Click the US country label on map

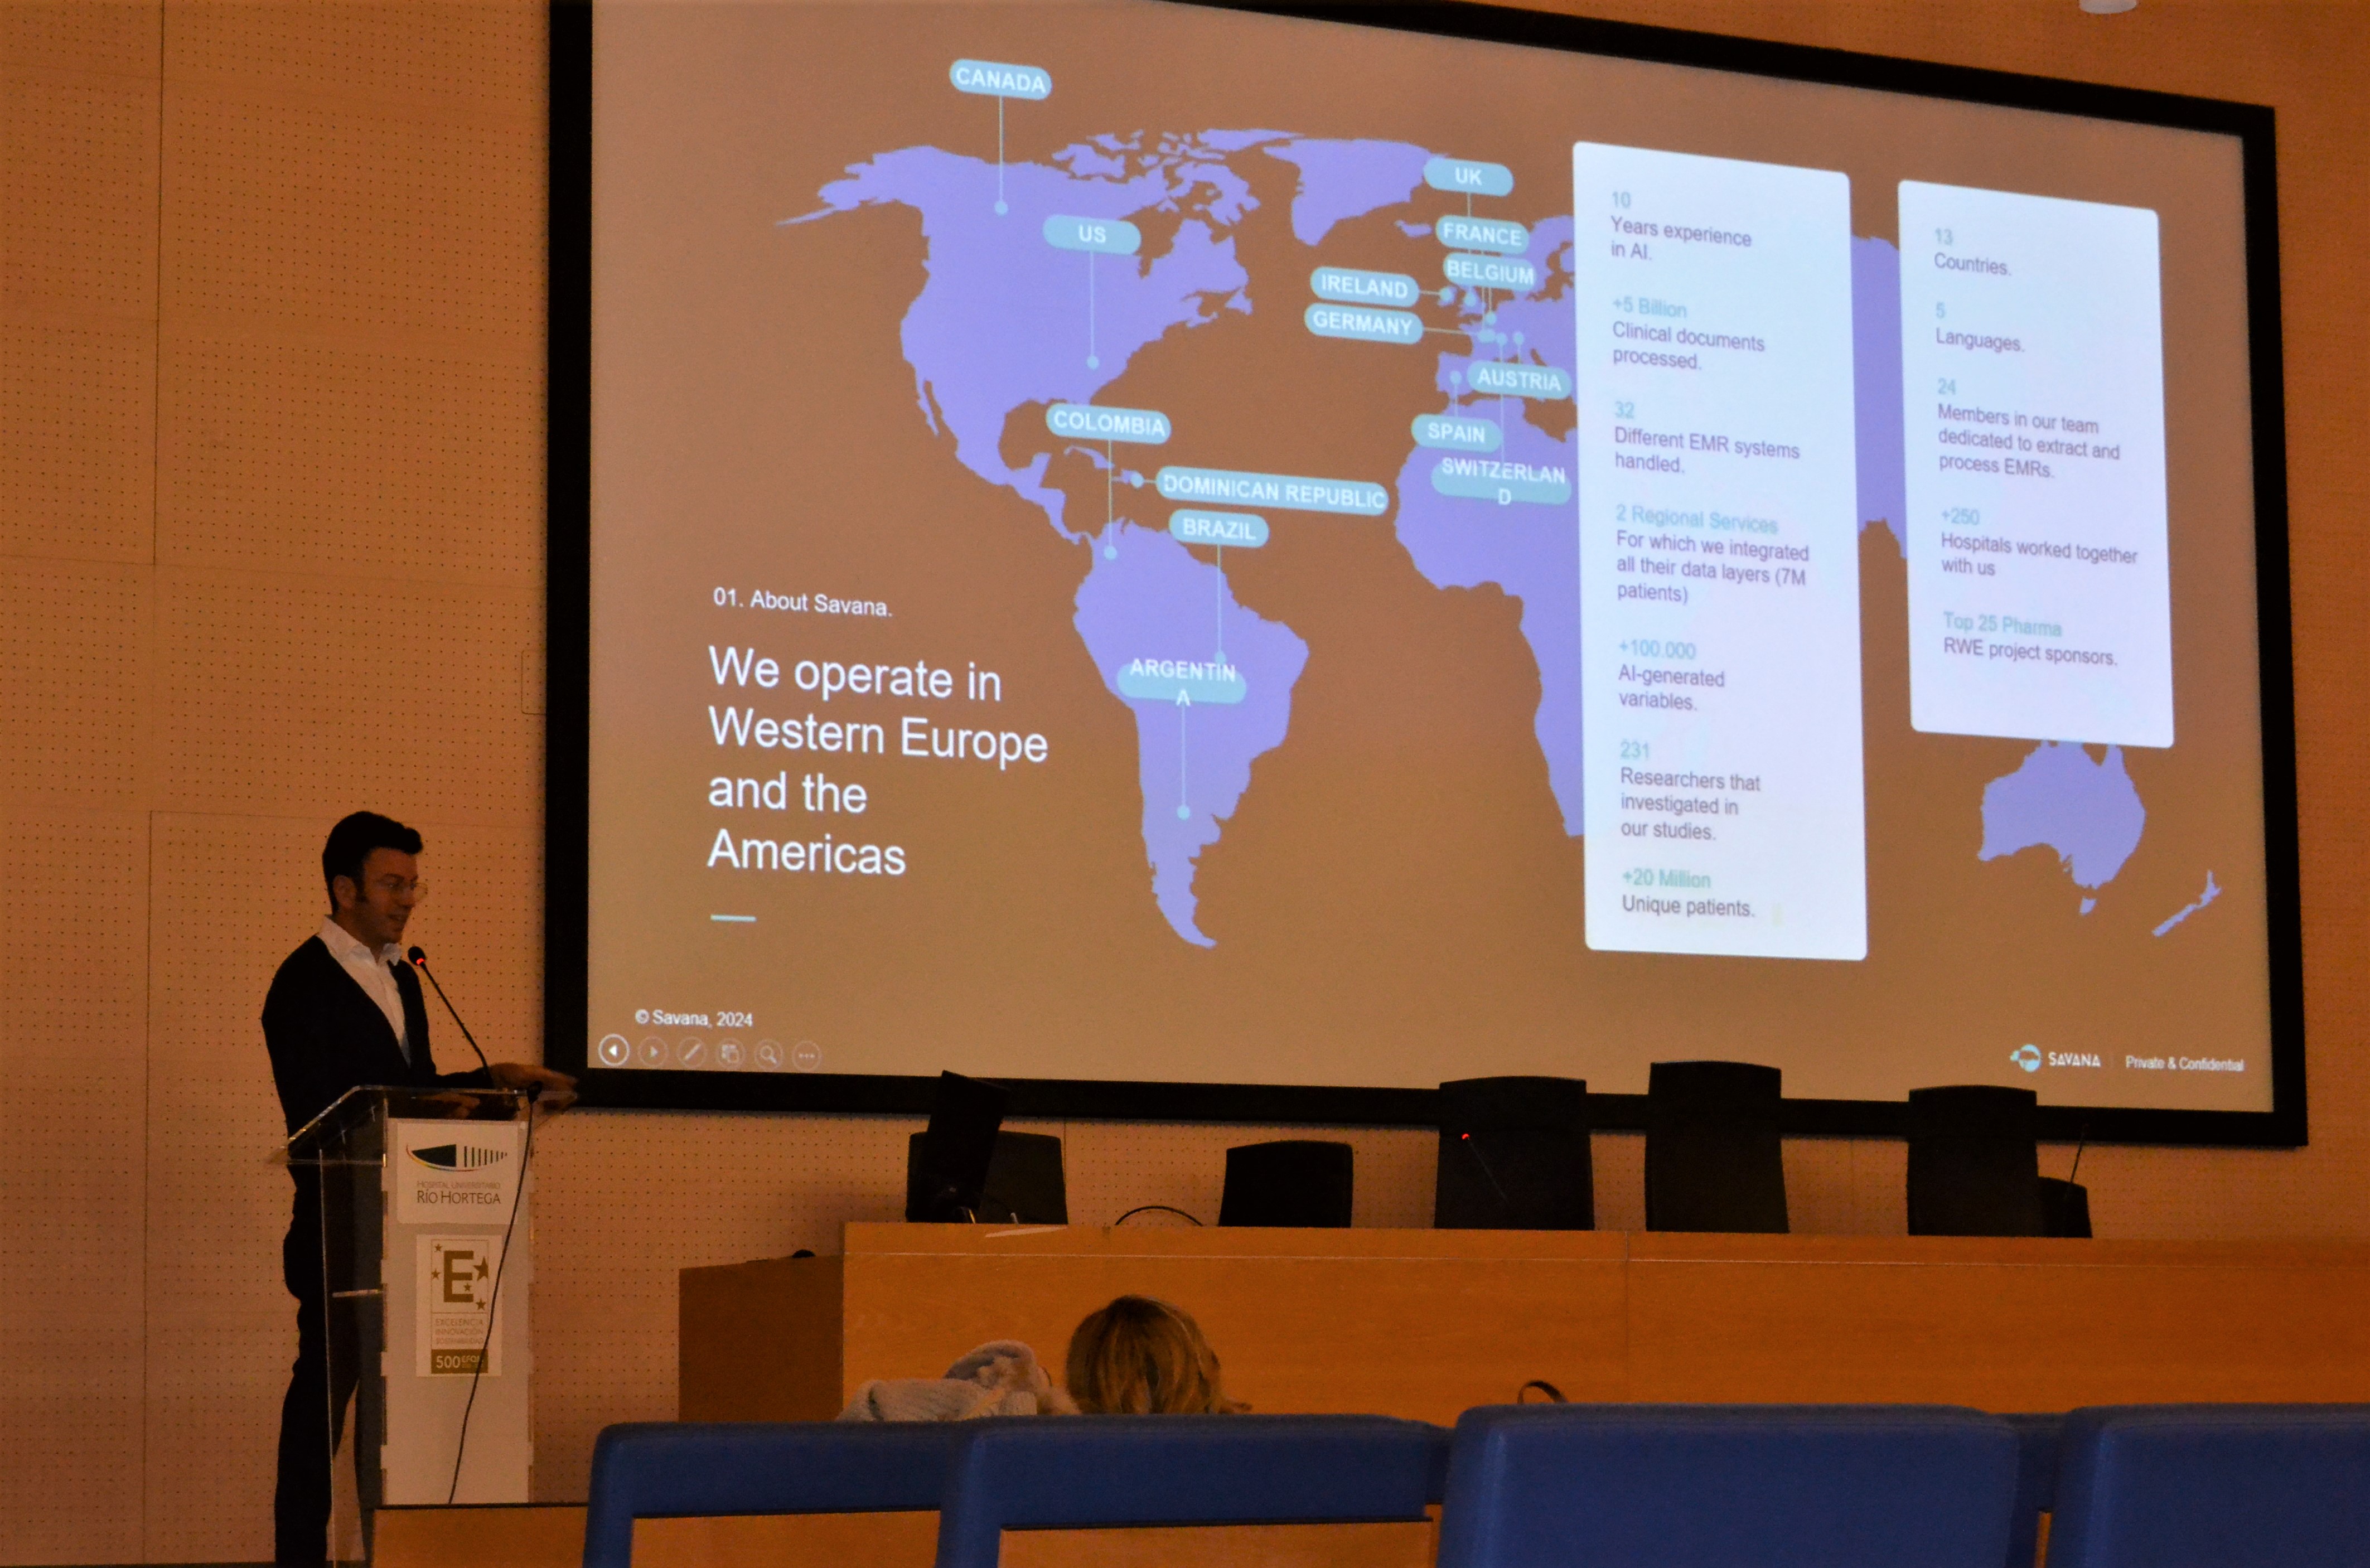pos(1091,235)
